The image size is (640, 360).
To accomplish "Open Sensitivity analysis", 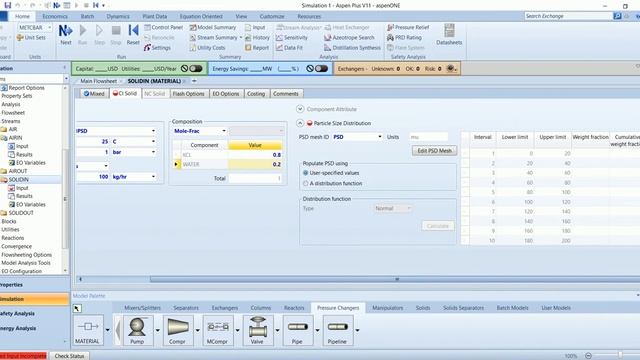I will pyautogui.click(x=292, y=38).
